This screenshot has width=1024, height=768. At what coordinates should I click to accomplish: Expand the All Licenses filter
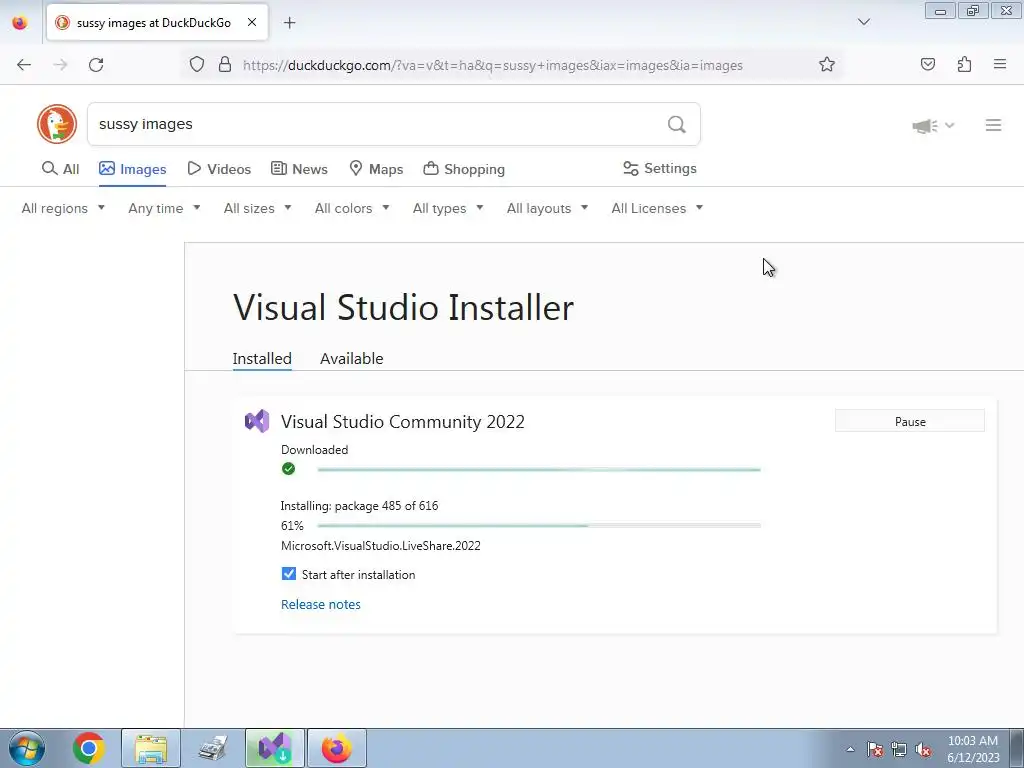(657, 208)
